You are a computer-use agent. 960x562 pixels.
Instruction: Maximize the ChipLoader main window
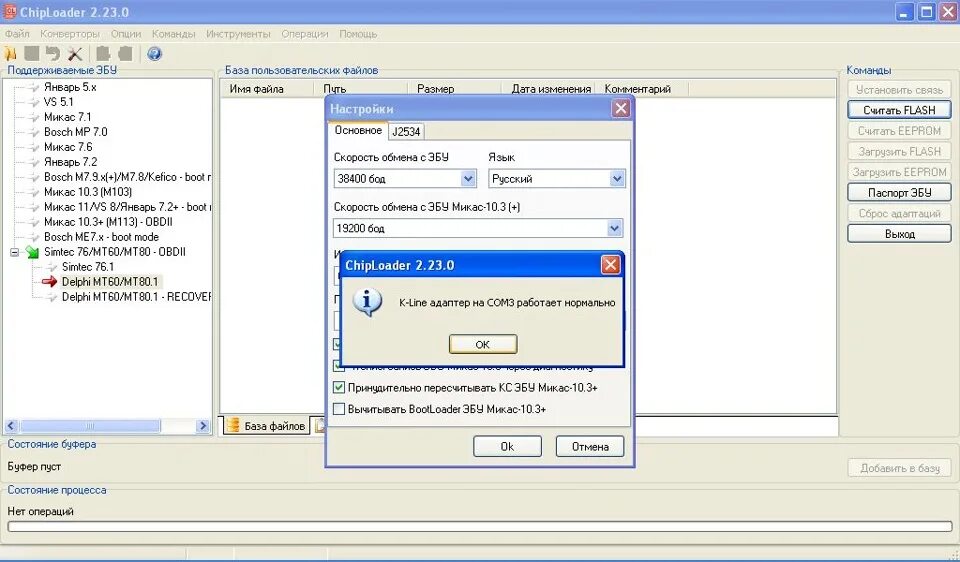click(x=927, y=12)
